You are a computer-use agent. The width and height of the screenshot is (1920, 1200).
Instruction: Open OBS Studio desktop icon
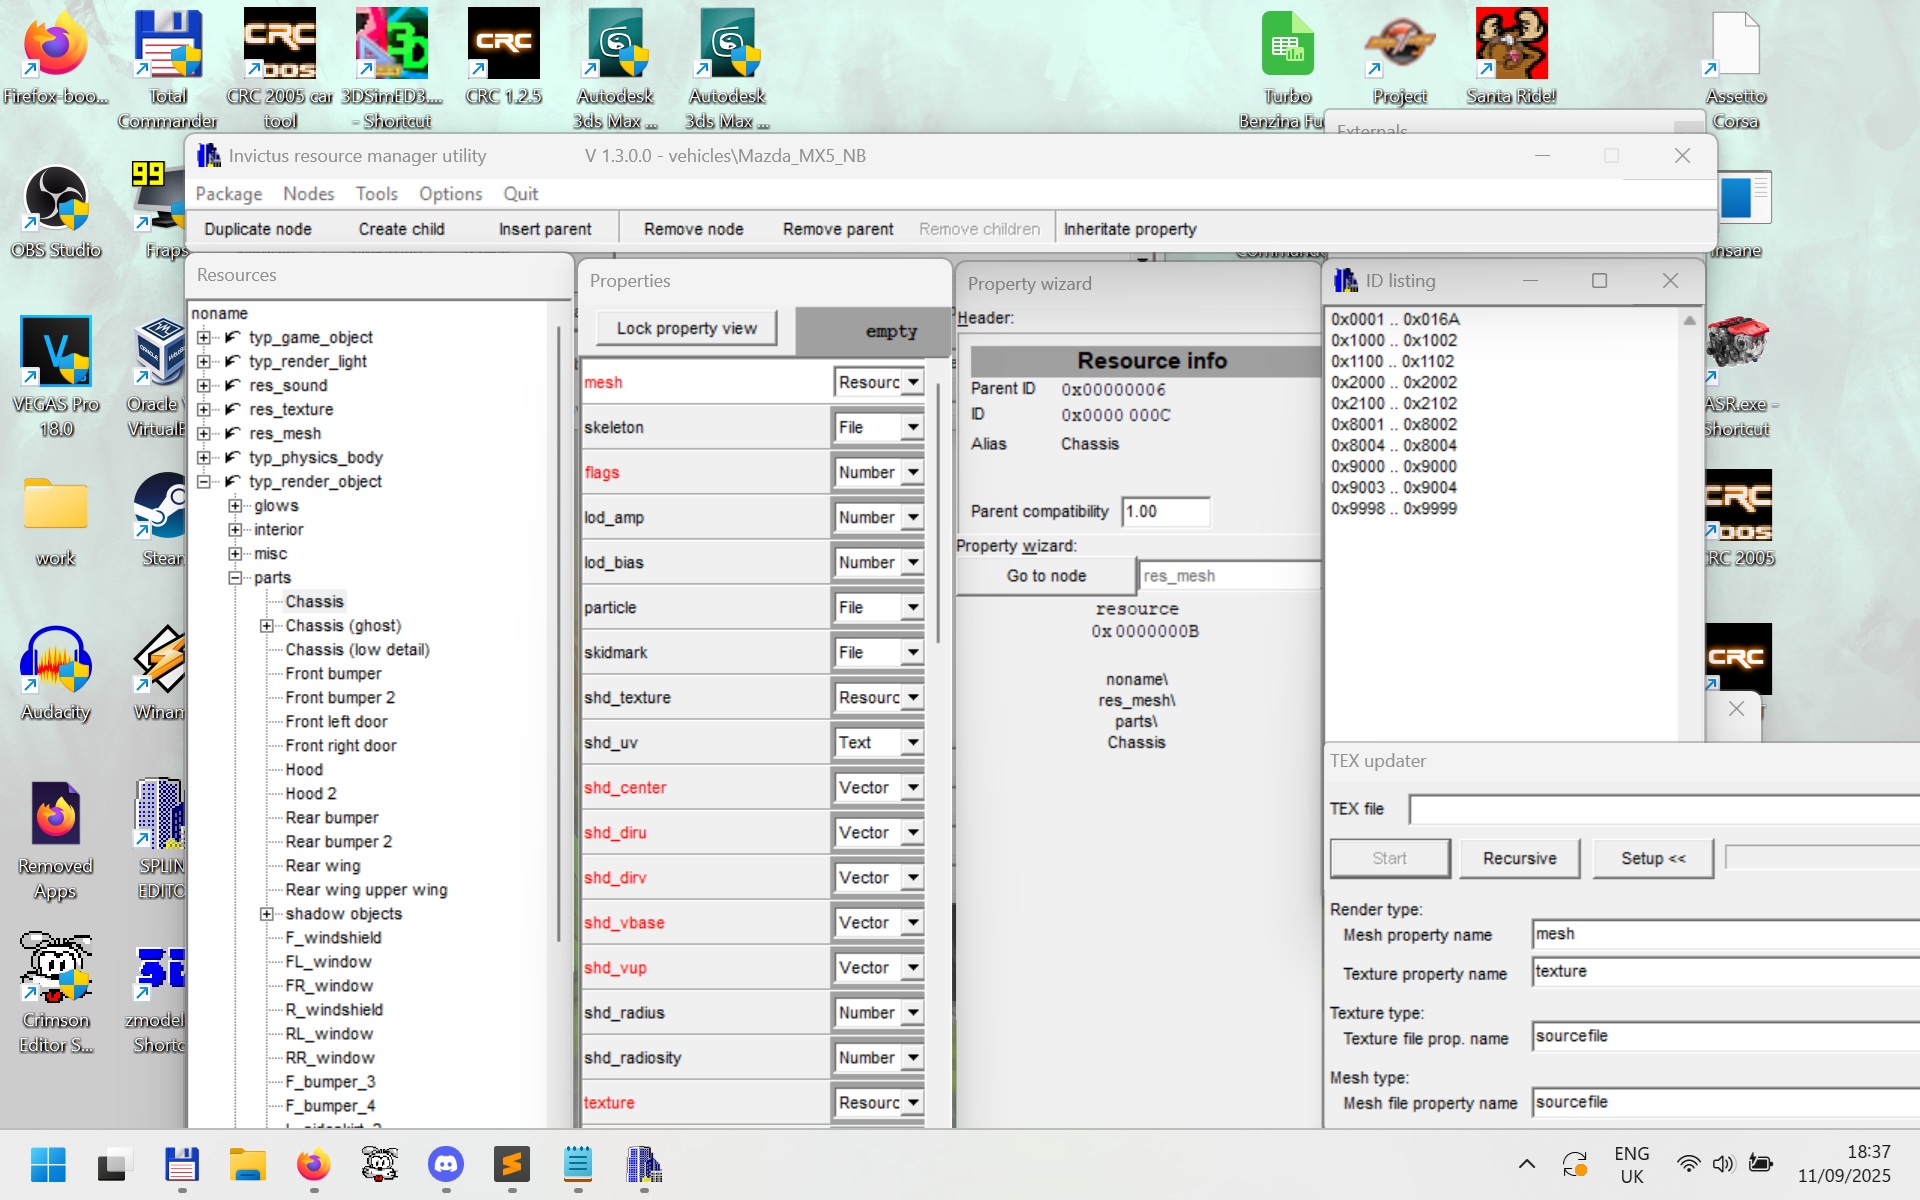click(56, 198)
